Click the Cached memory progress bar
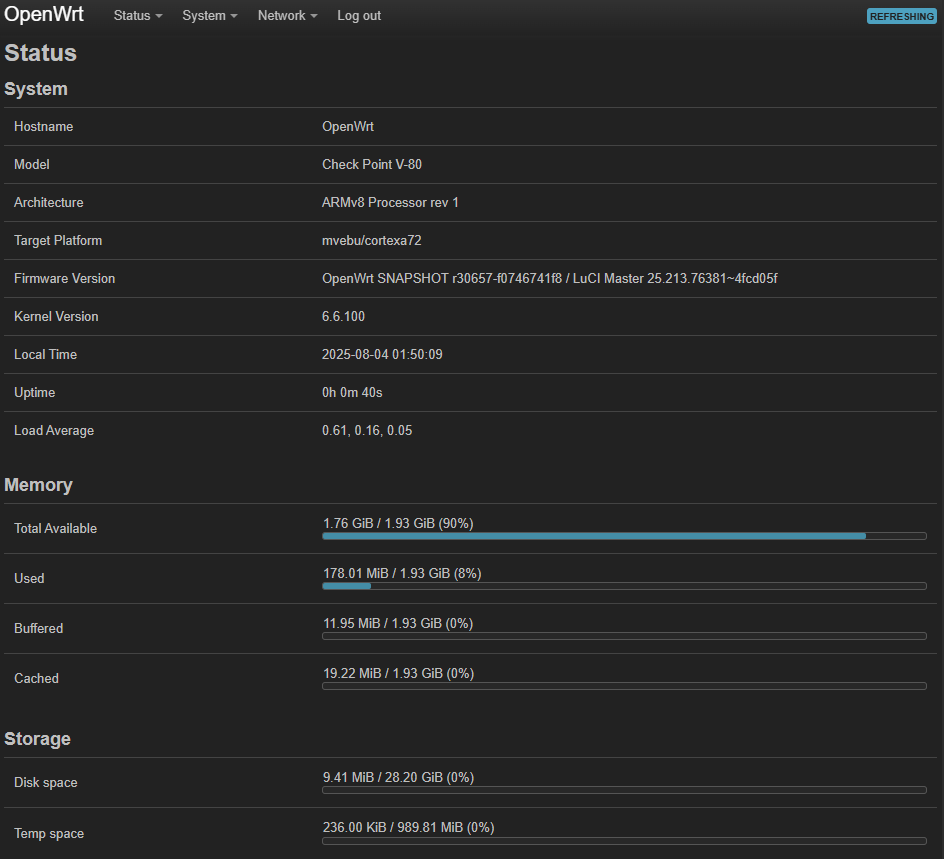The width and height of the screenshot is (944, 859). tap(624, 686)
